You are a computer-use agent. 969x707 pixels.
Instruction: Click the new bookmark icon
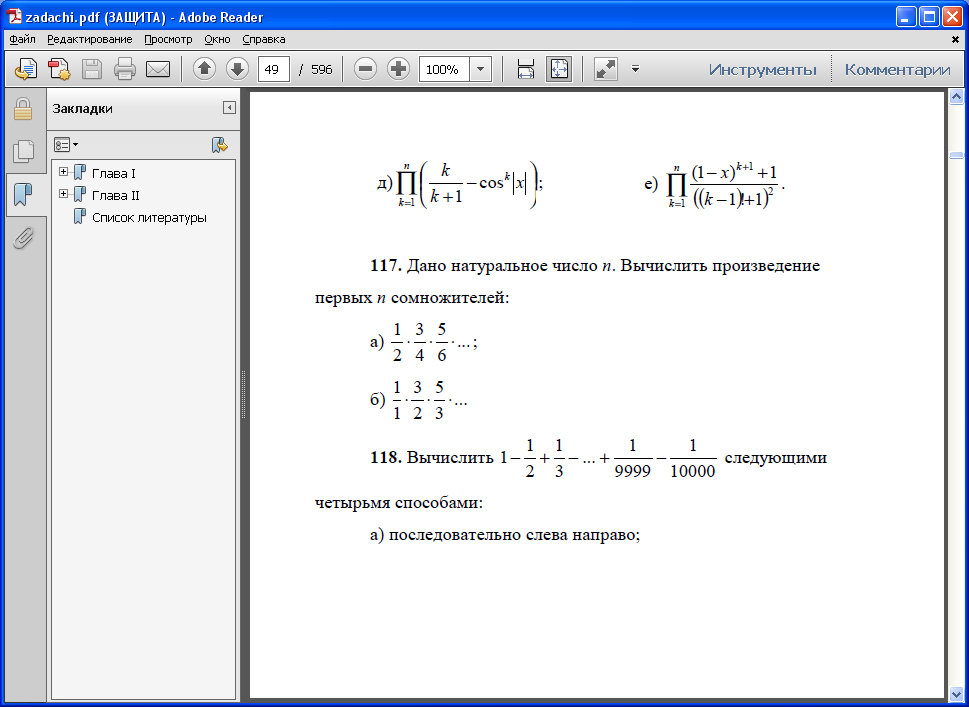point(219,145)
